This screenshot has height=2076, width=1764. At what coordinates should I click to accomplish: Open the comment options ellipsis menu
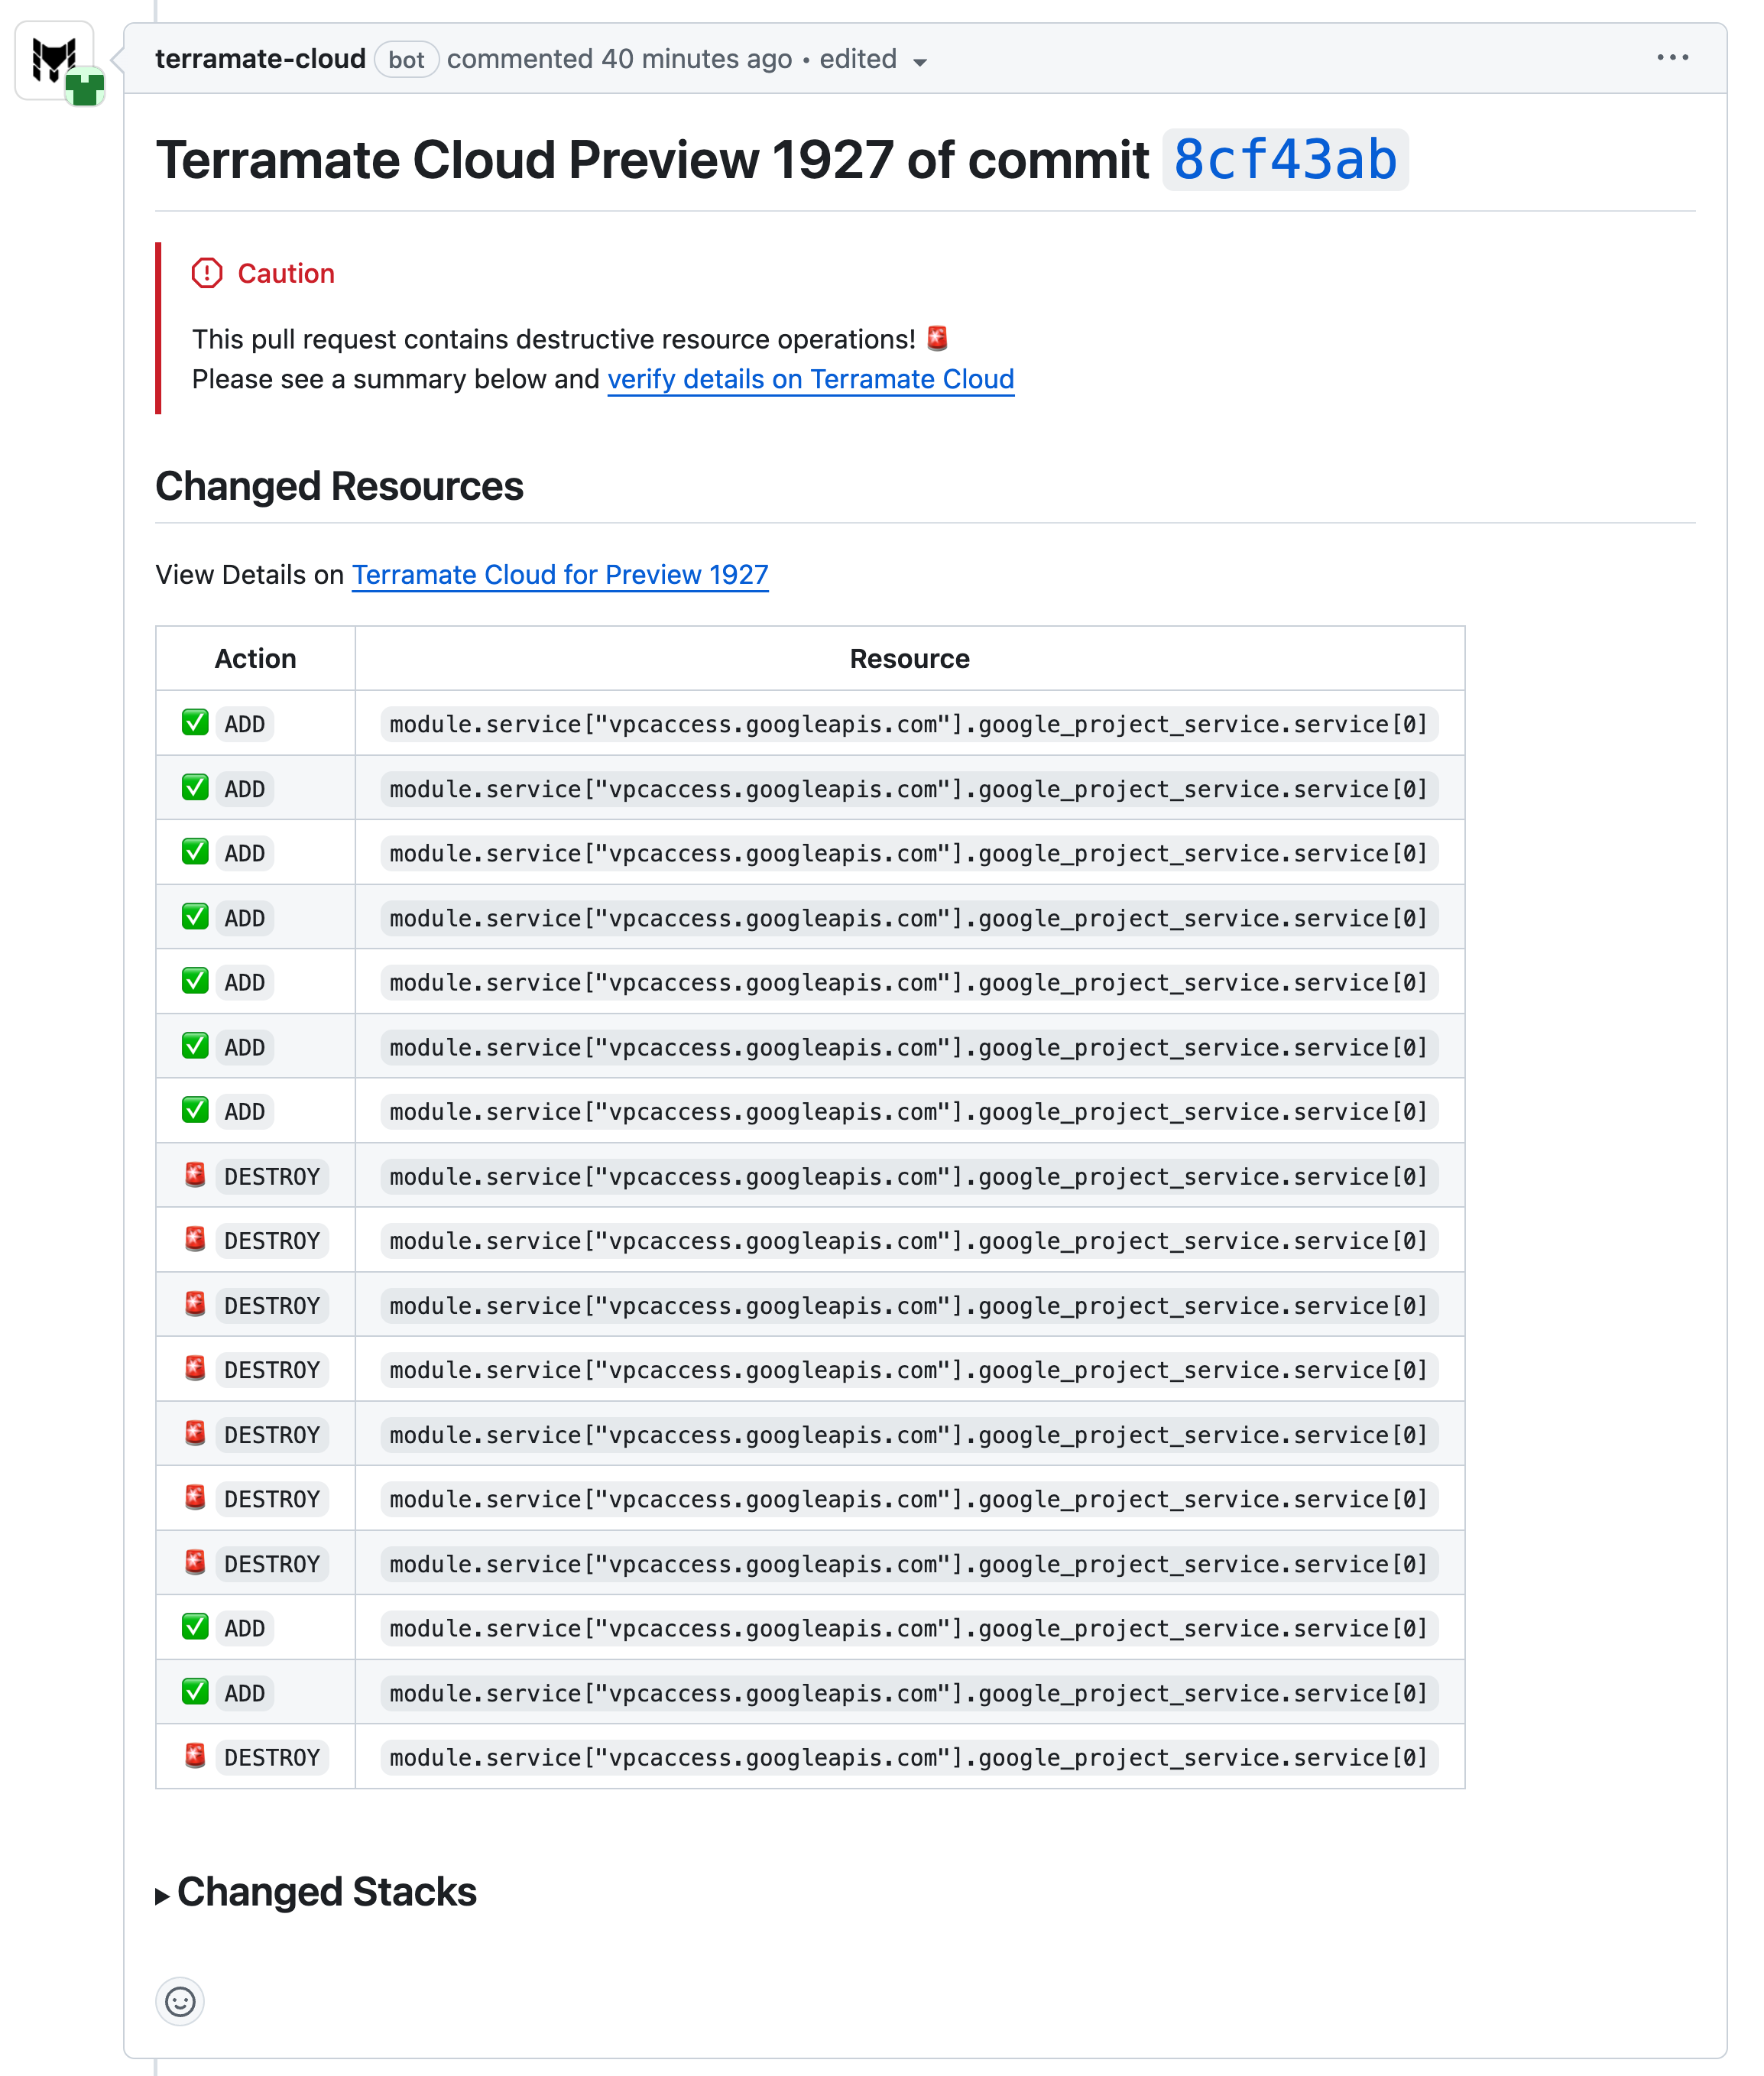point(1672,58)
